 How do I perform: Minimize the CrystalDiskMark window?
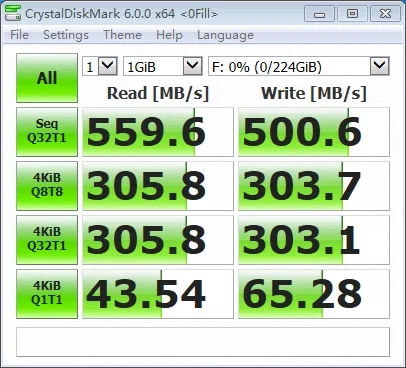coord(319,14)
